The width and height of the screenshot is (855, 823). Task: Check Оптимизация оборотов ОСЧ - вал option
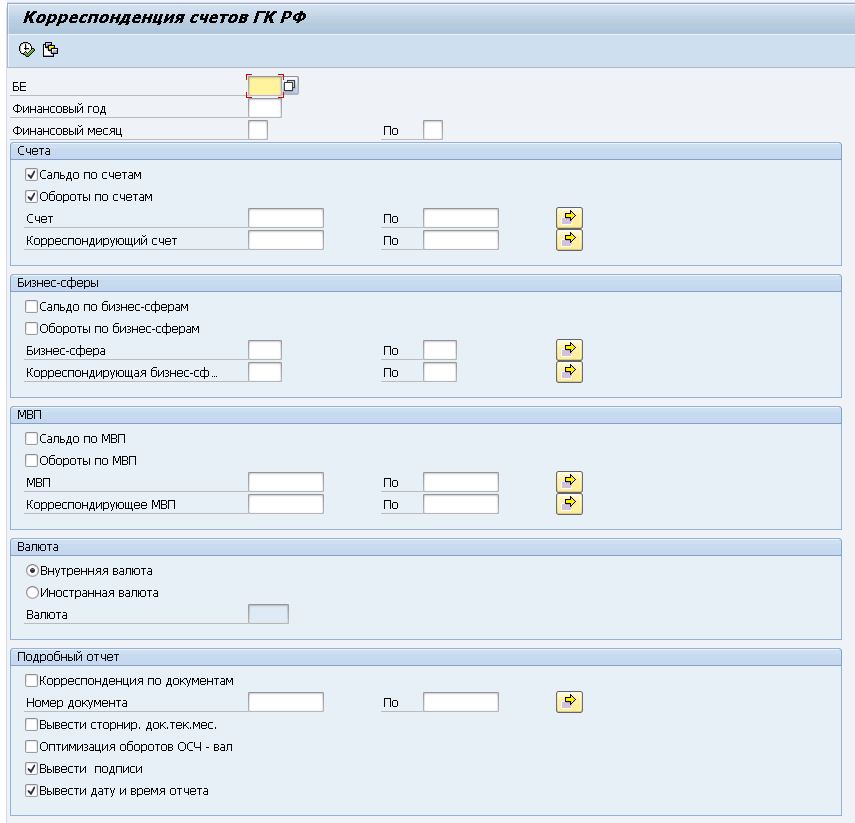click(x=32, y=747)
